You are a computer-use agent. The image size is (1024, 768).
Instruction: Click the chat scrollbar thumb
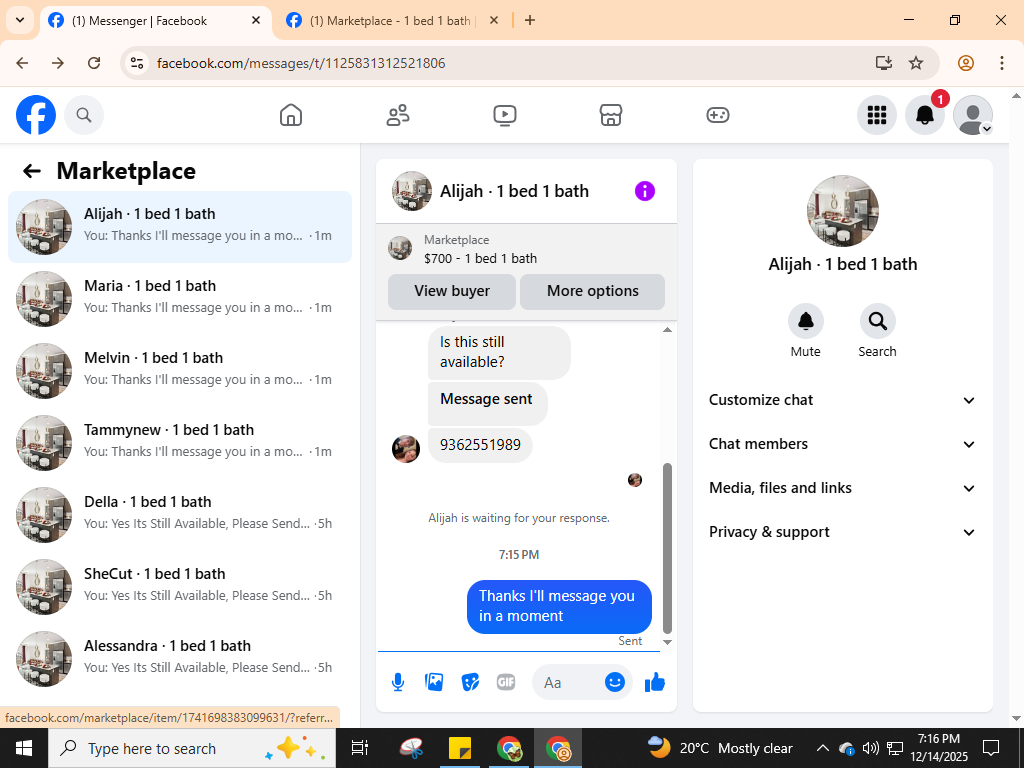667,549
